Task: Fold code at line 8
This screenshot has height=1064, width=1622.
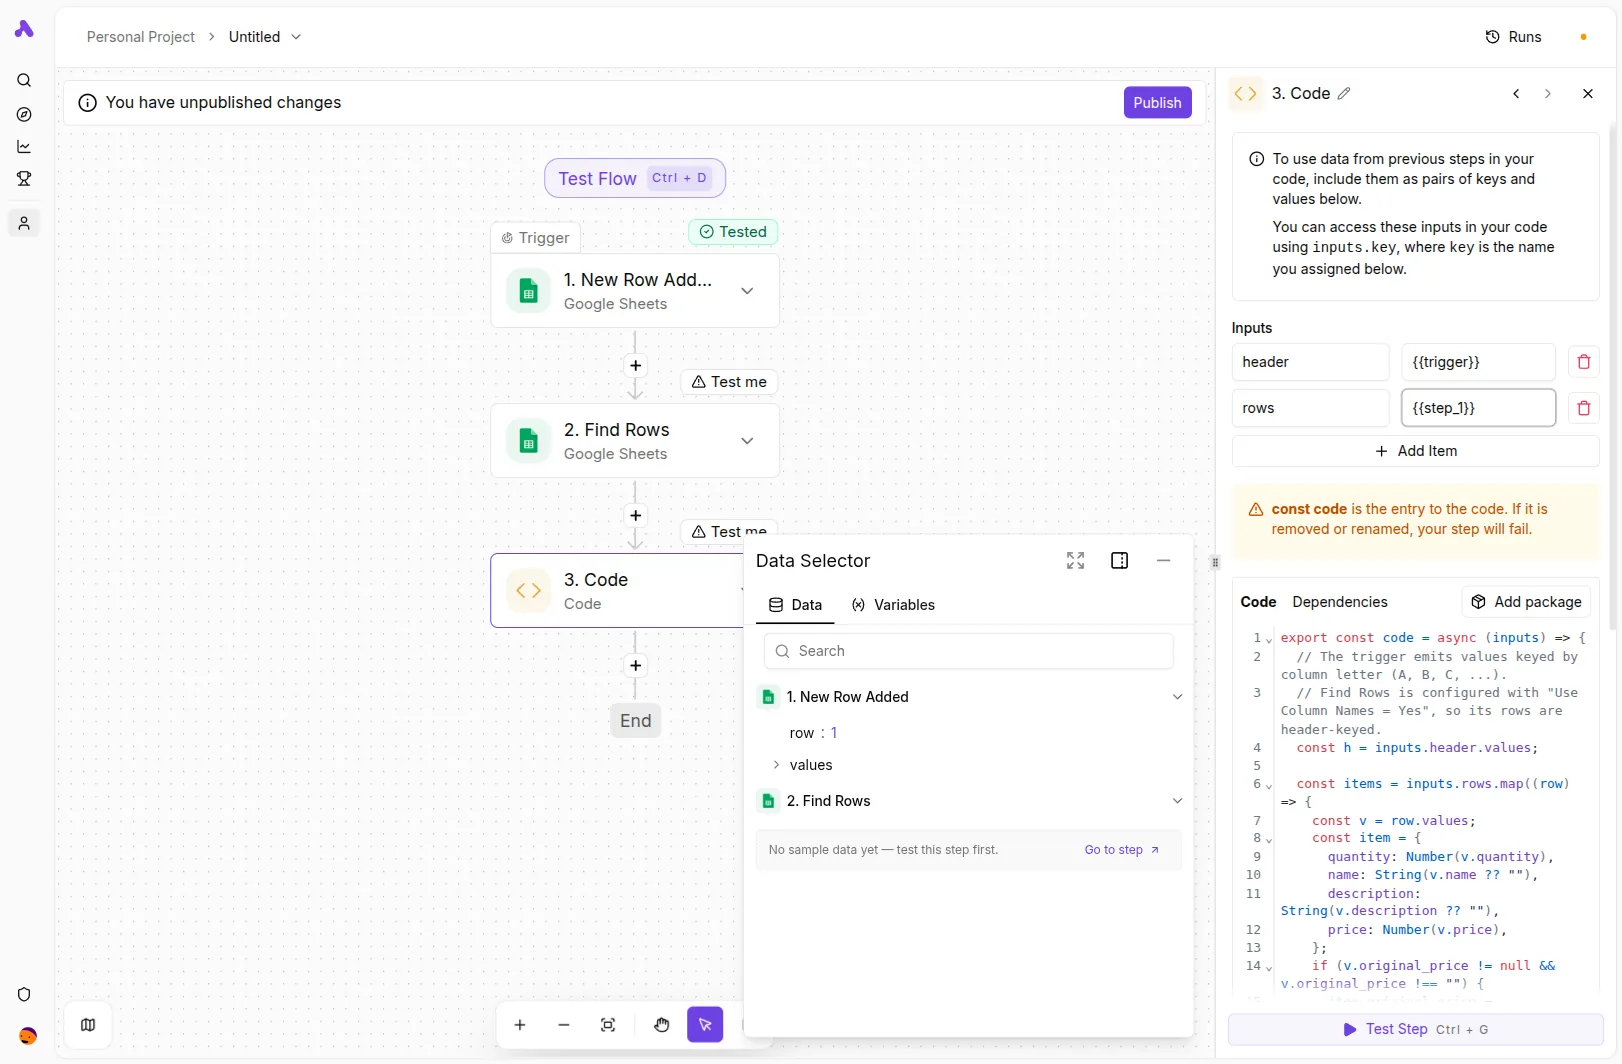Action: [1269, 840]
